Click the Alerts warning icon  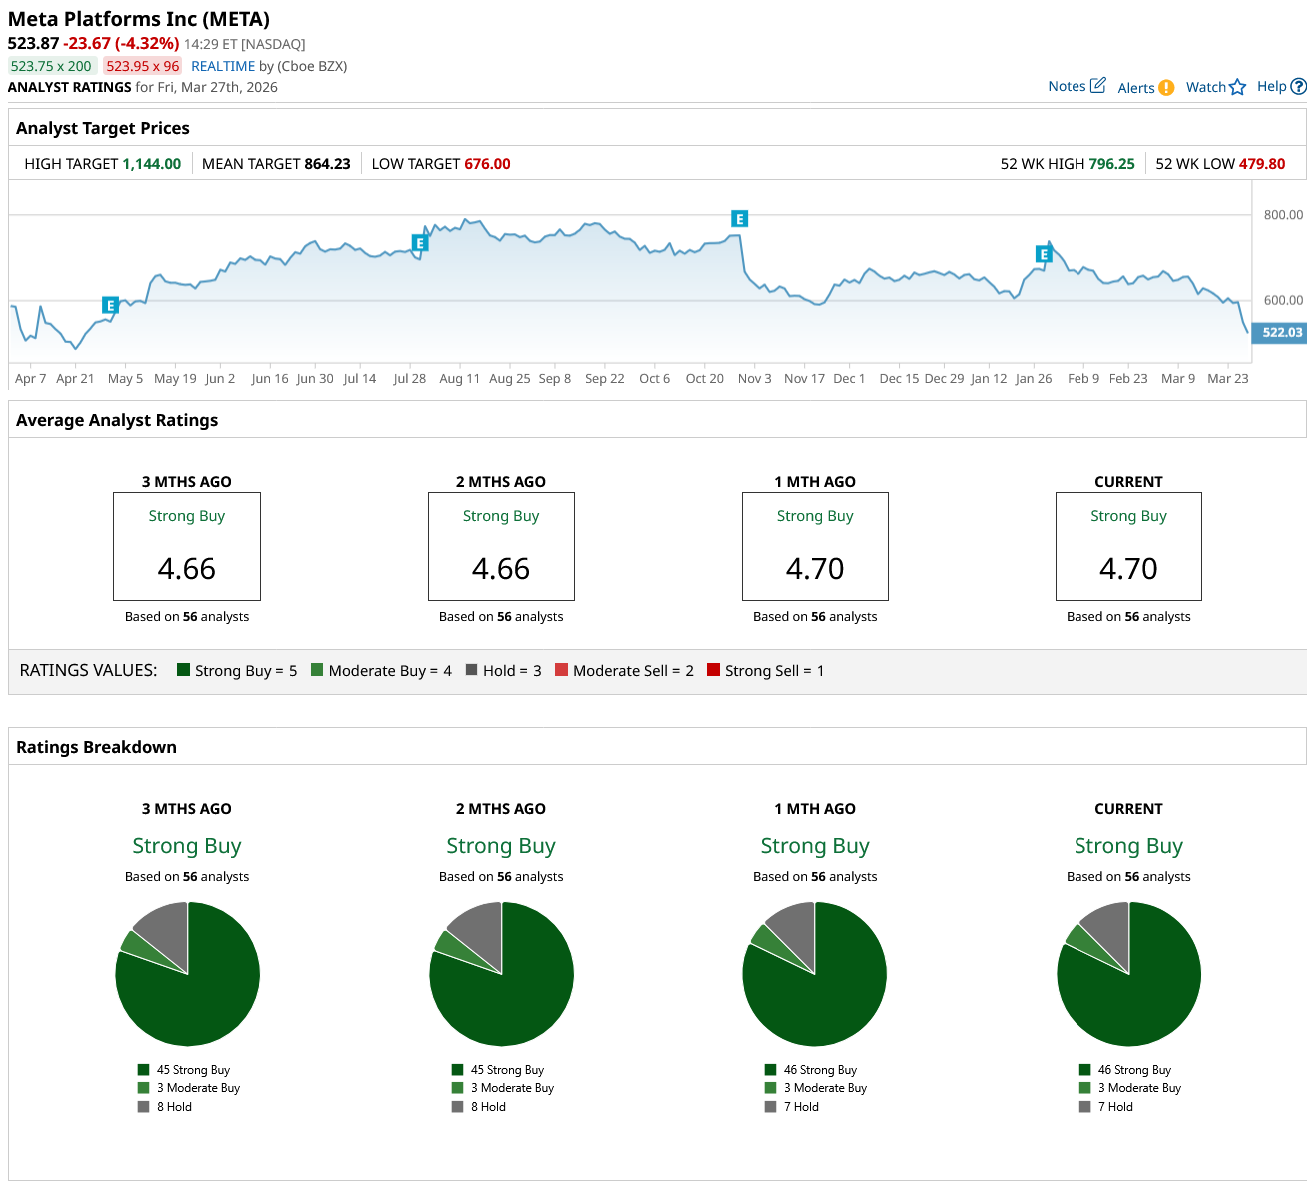tap(1166, 88)
